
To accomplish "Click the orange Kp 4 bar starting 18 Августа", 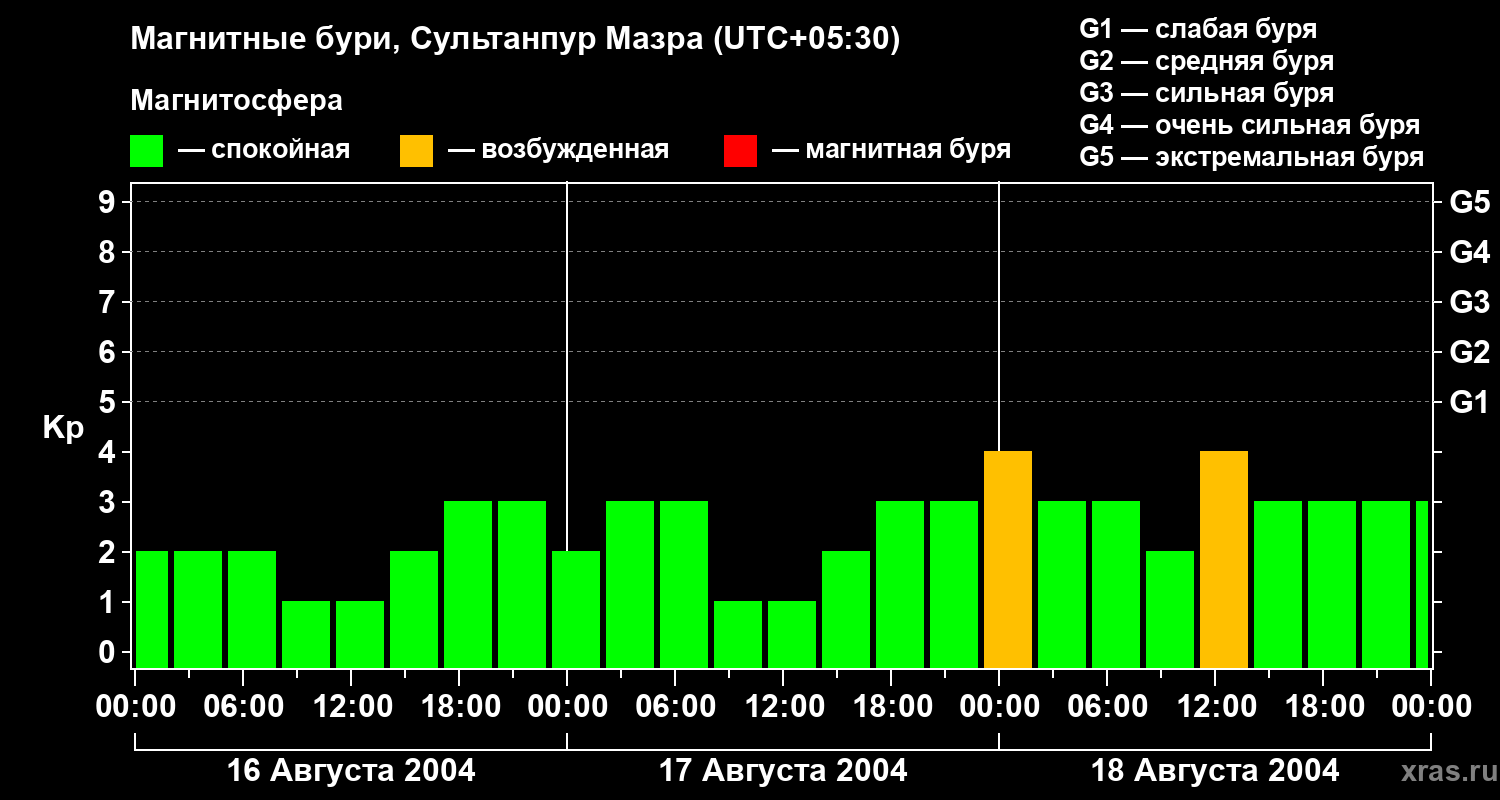I will (1008, 560).
